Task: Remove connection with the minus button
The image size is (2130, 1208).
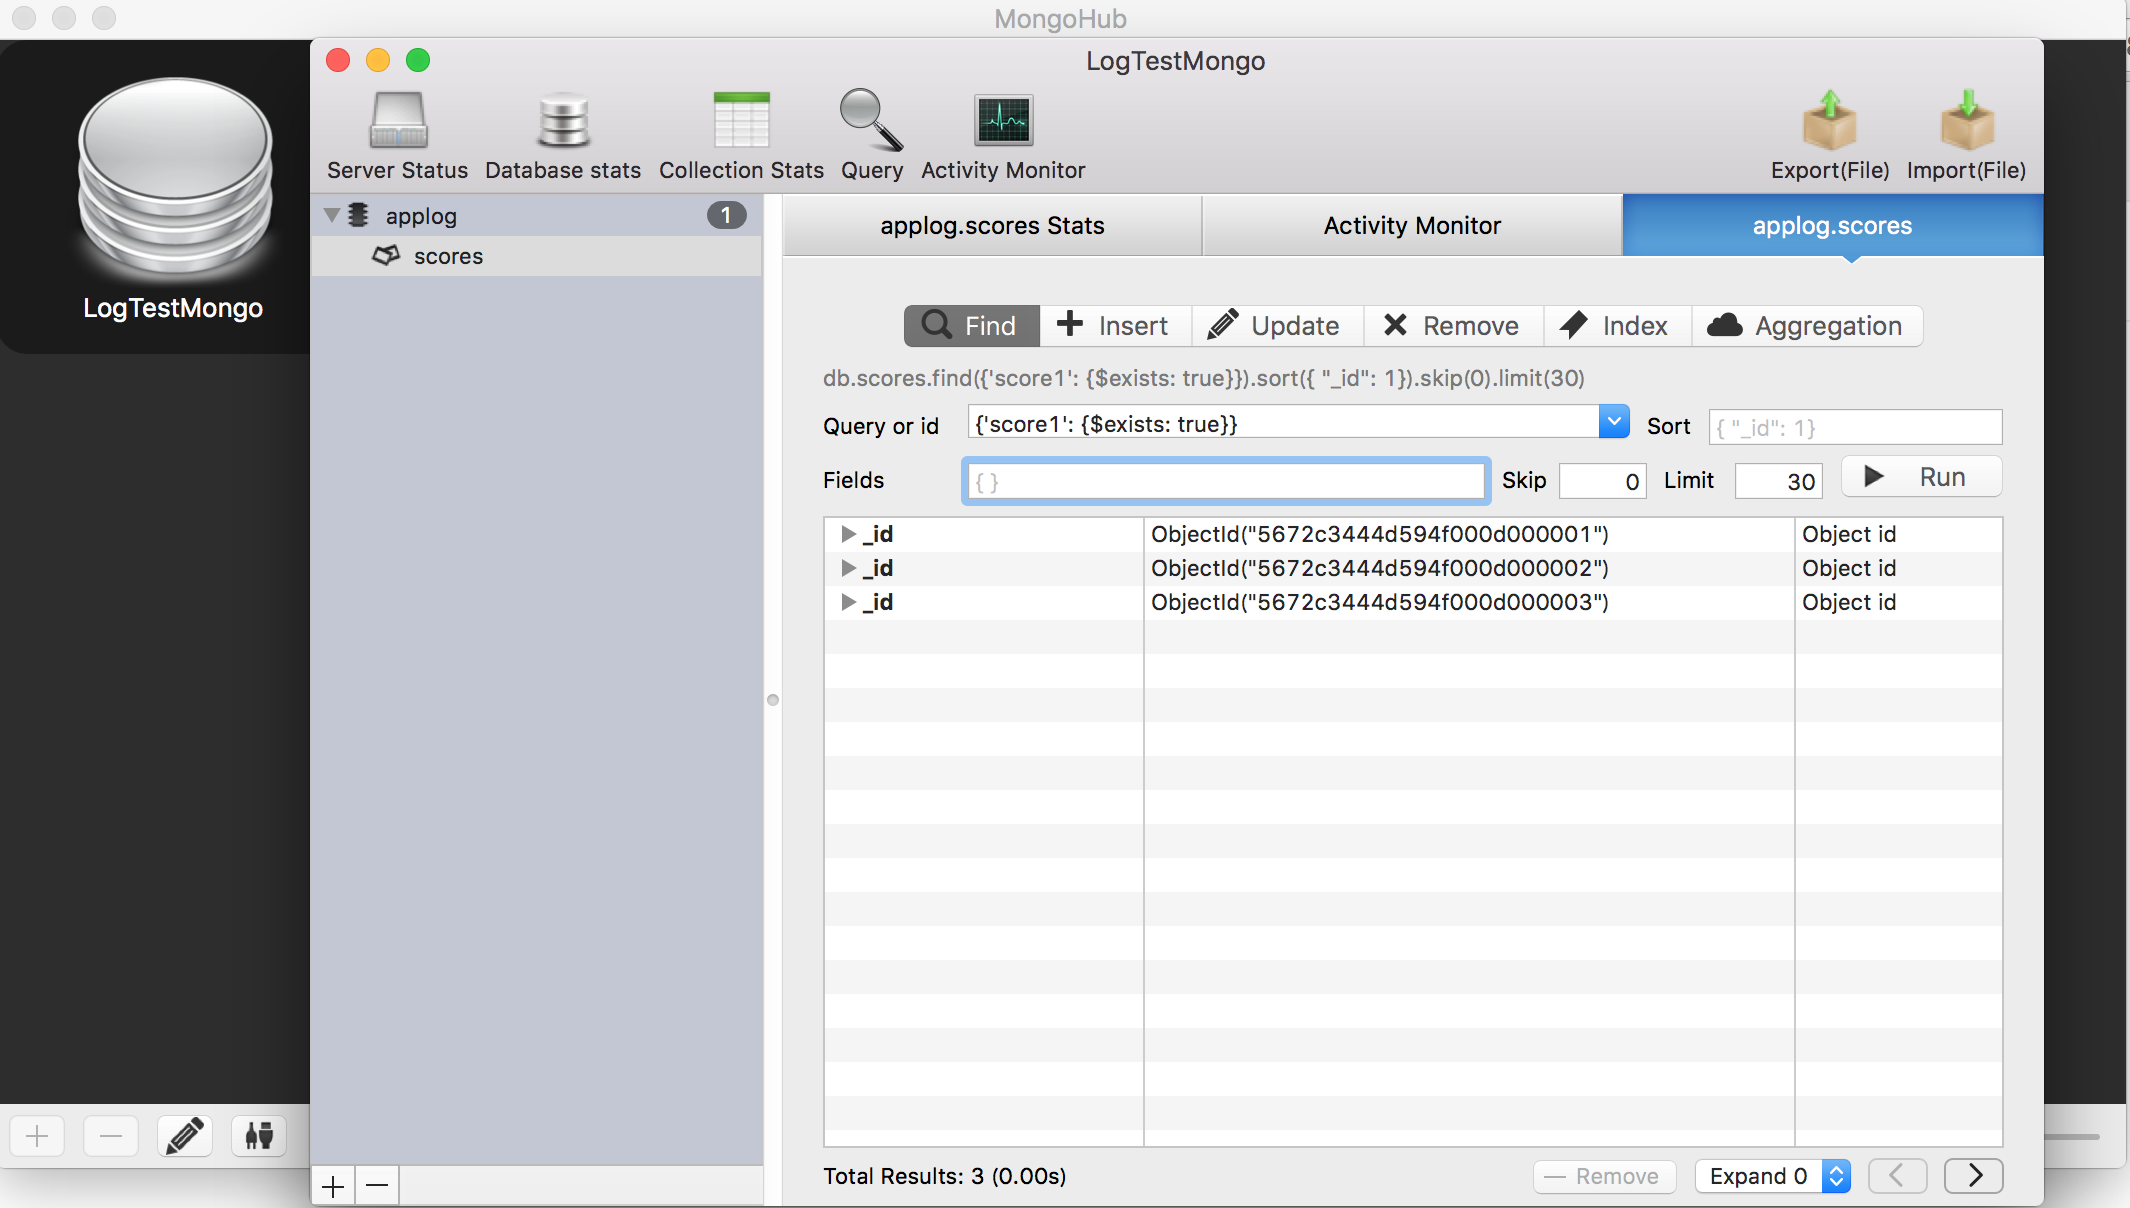Action: (111, 1136)
